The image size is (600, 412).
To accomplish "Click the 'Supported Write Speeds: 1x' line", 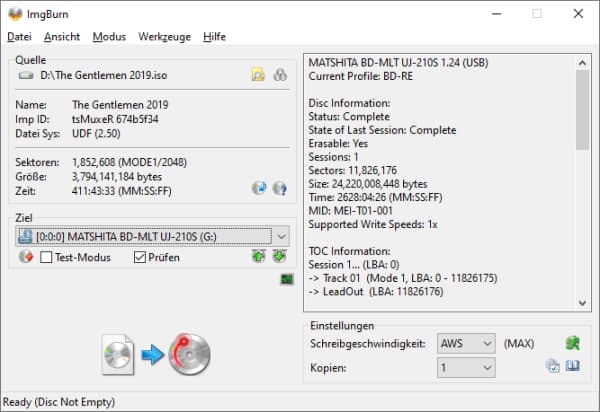I will click(x=373, y=224).
